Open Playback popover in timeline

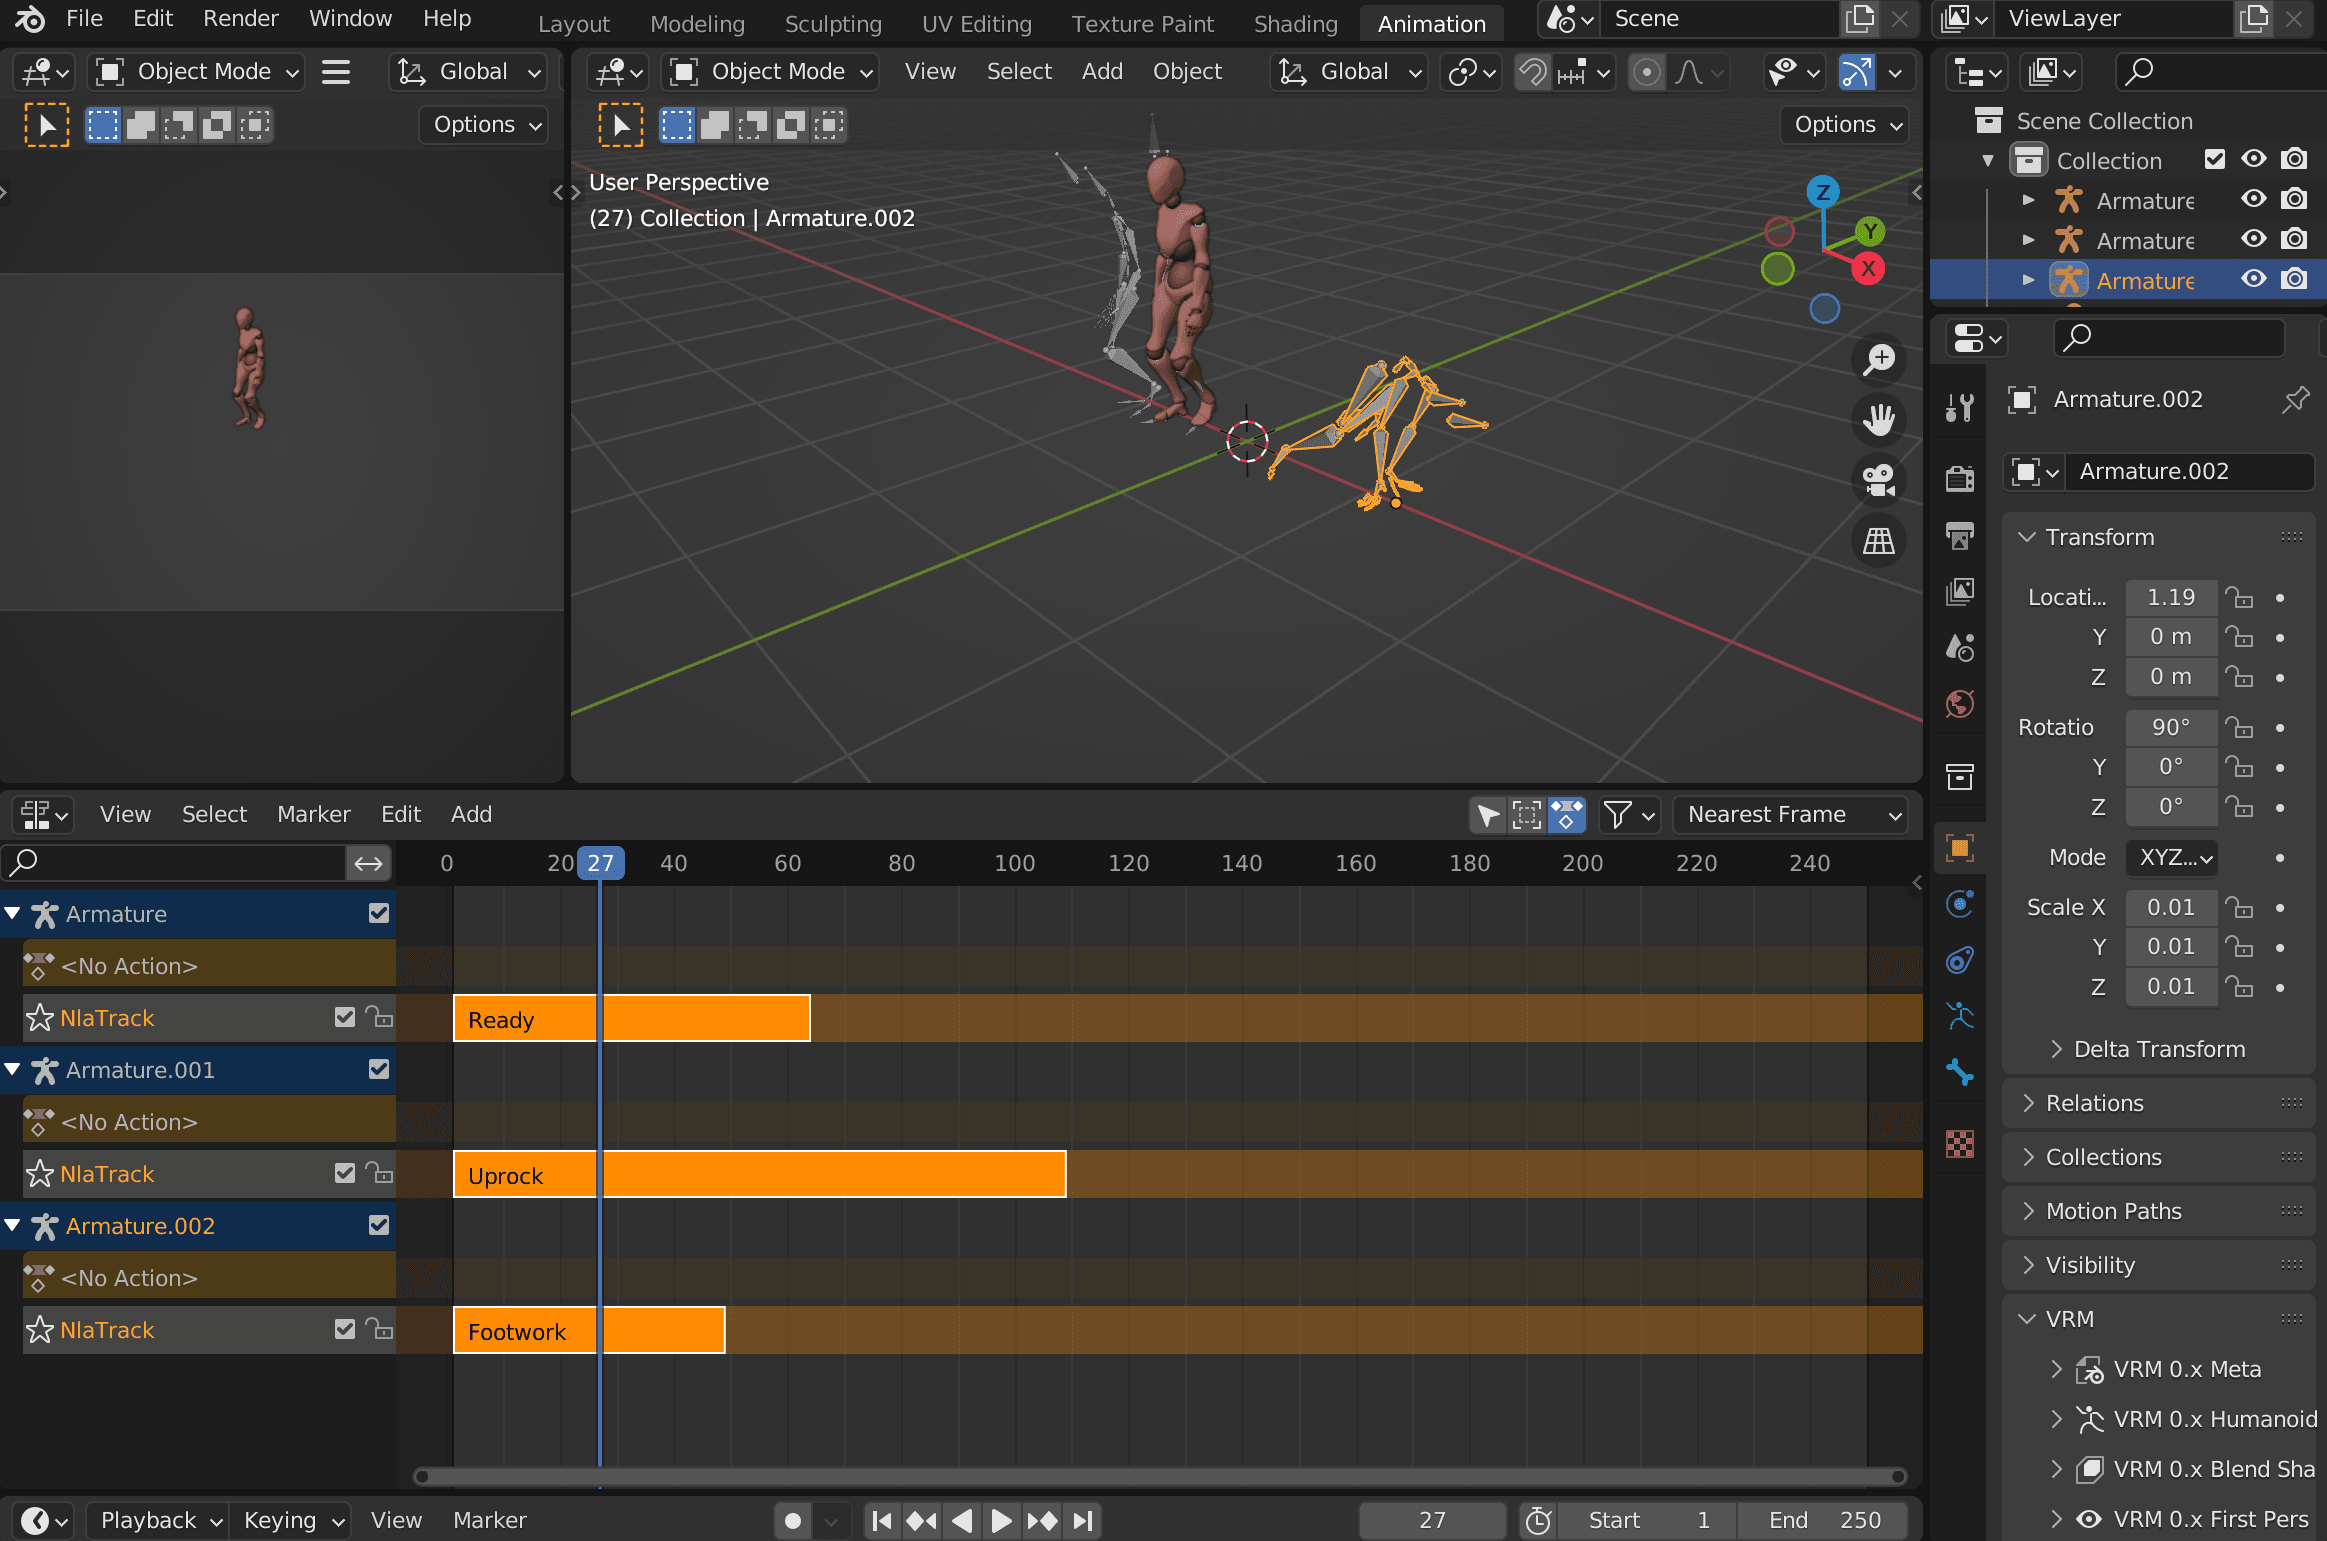pos(158,1520)
